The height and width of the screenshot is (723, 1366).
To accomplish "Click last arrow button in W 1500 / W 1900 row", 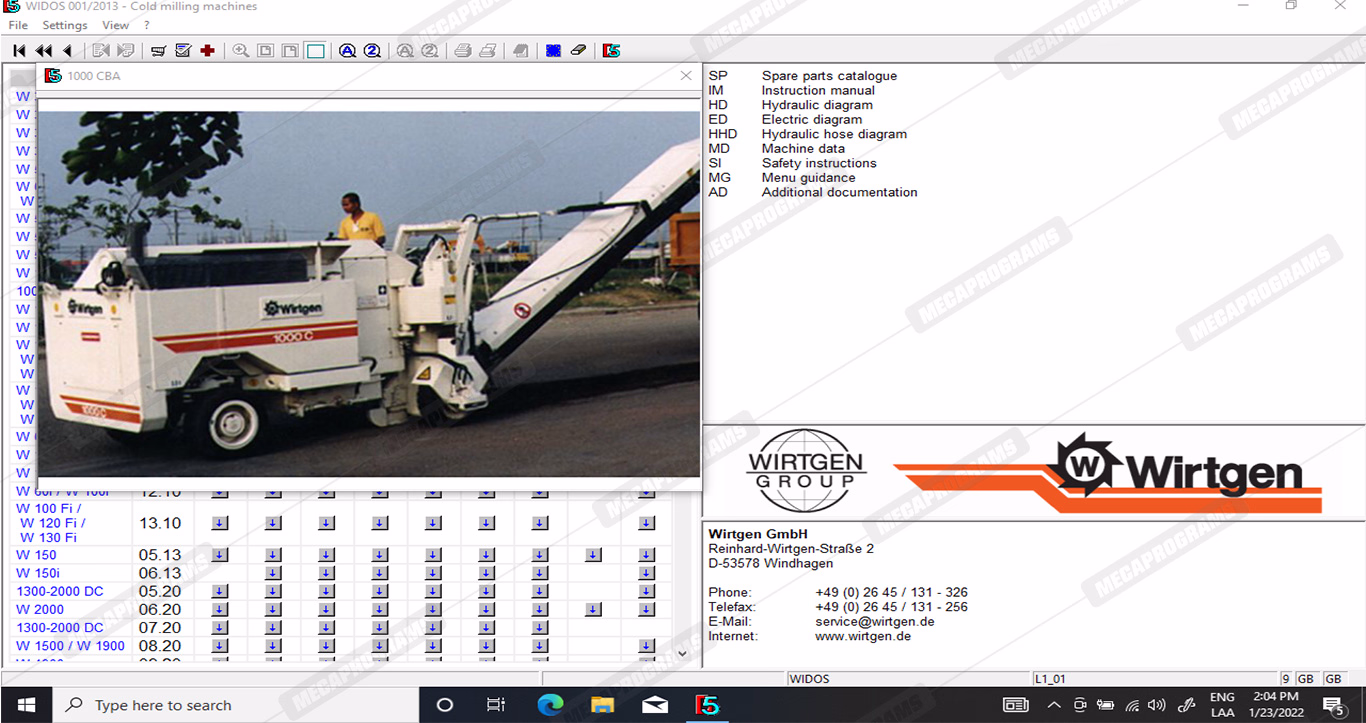I will click(647, 646).
